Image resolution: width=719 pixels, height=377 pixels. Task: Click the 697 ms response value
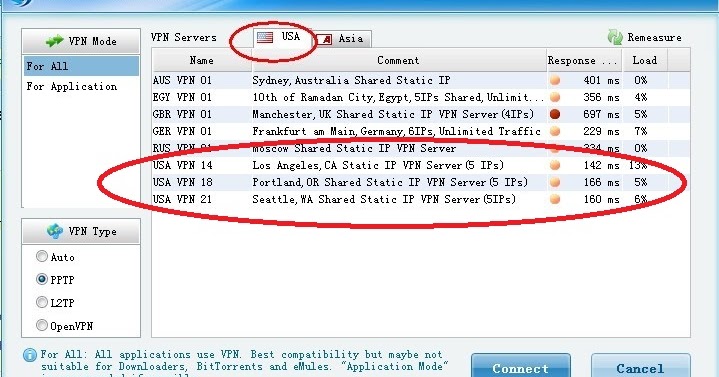tap(601, 114)
